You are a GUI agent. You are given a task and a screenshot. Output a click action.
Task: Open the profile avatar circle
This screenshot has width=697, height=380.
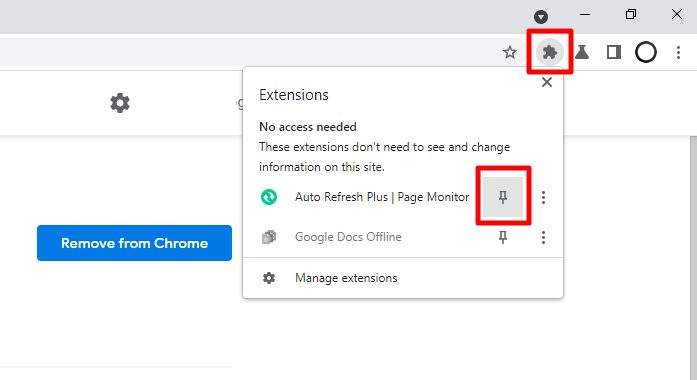click(646, 52)
